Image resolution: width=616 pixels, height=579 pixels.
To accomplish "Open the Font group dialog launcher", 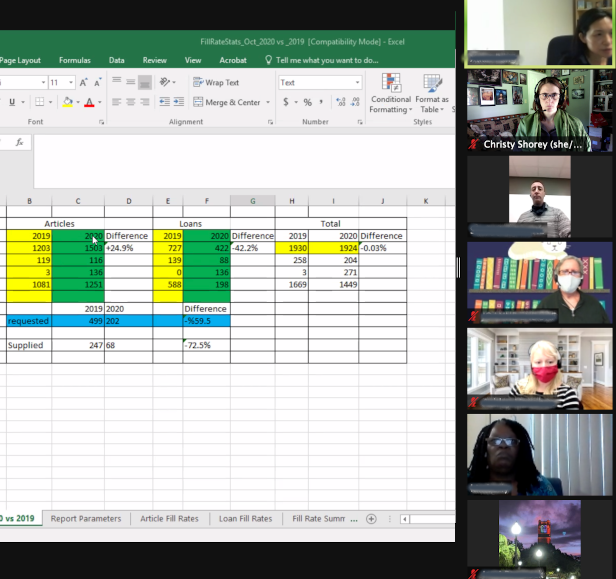I will point(101,122).
